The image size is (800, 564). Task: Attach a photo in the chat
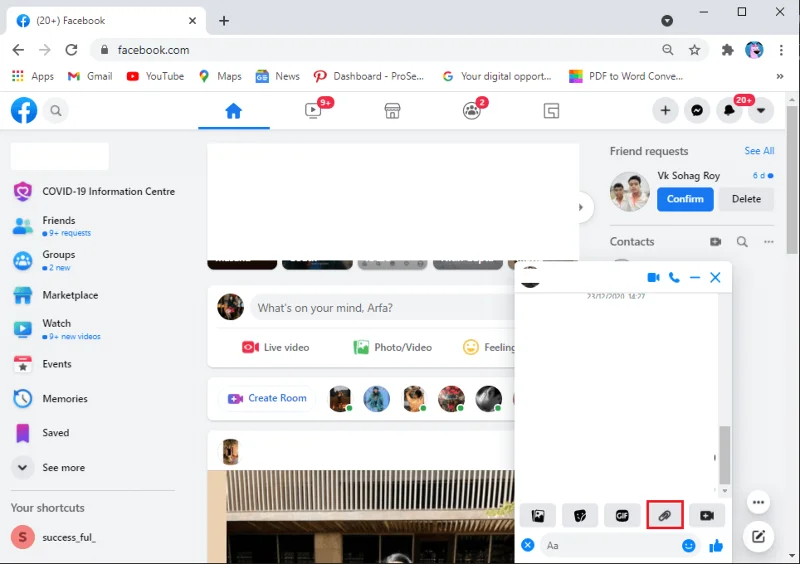click(x=538, y=516)
